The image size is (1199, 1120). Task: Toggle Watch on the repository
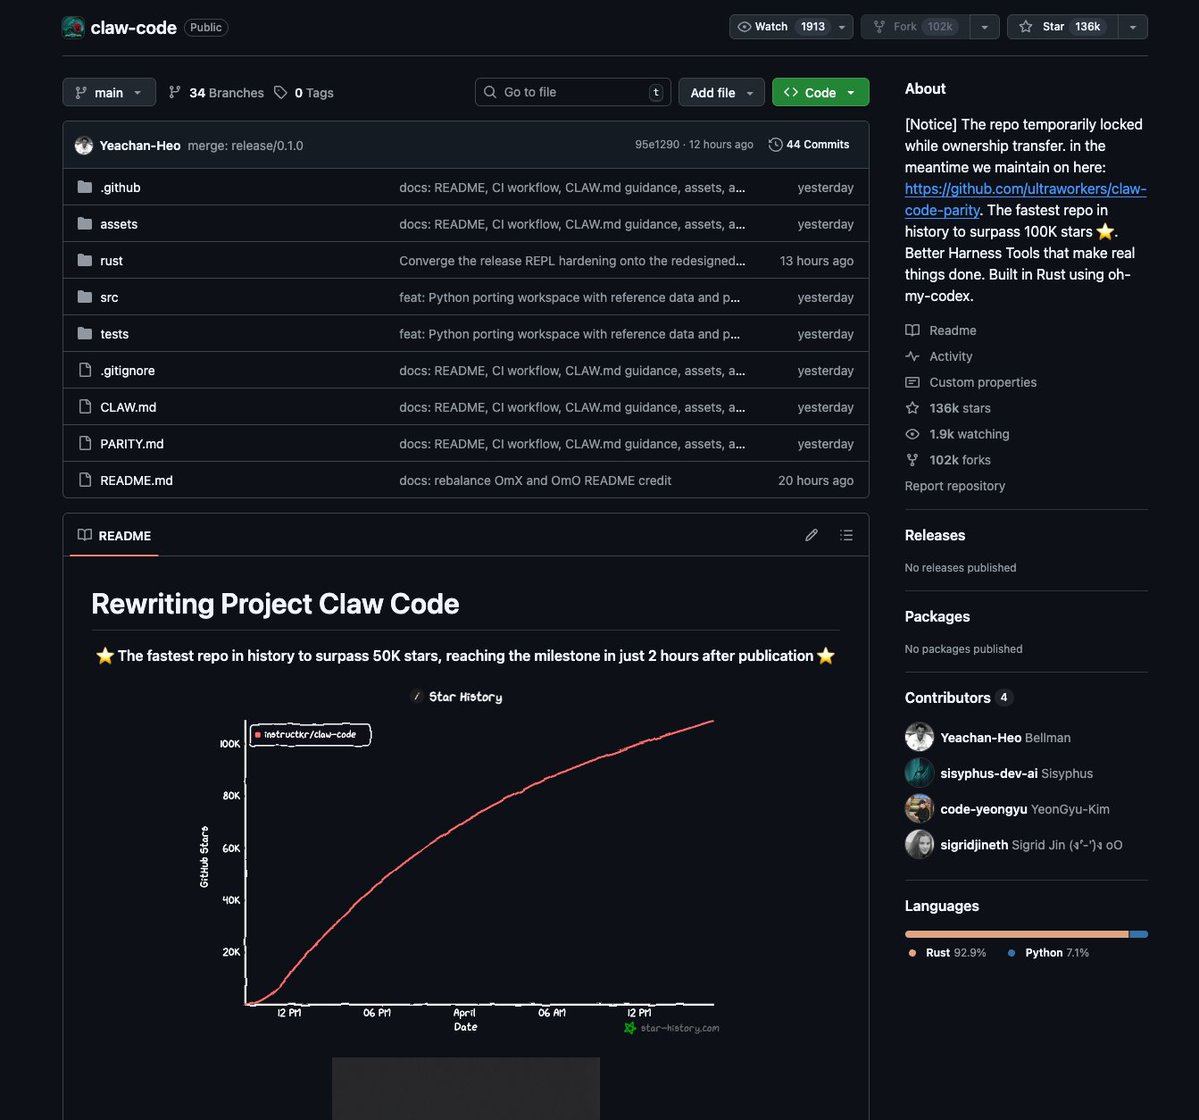coord(781,27)
